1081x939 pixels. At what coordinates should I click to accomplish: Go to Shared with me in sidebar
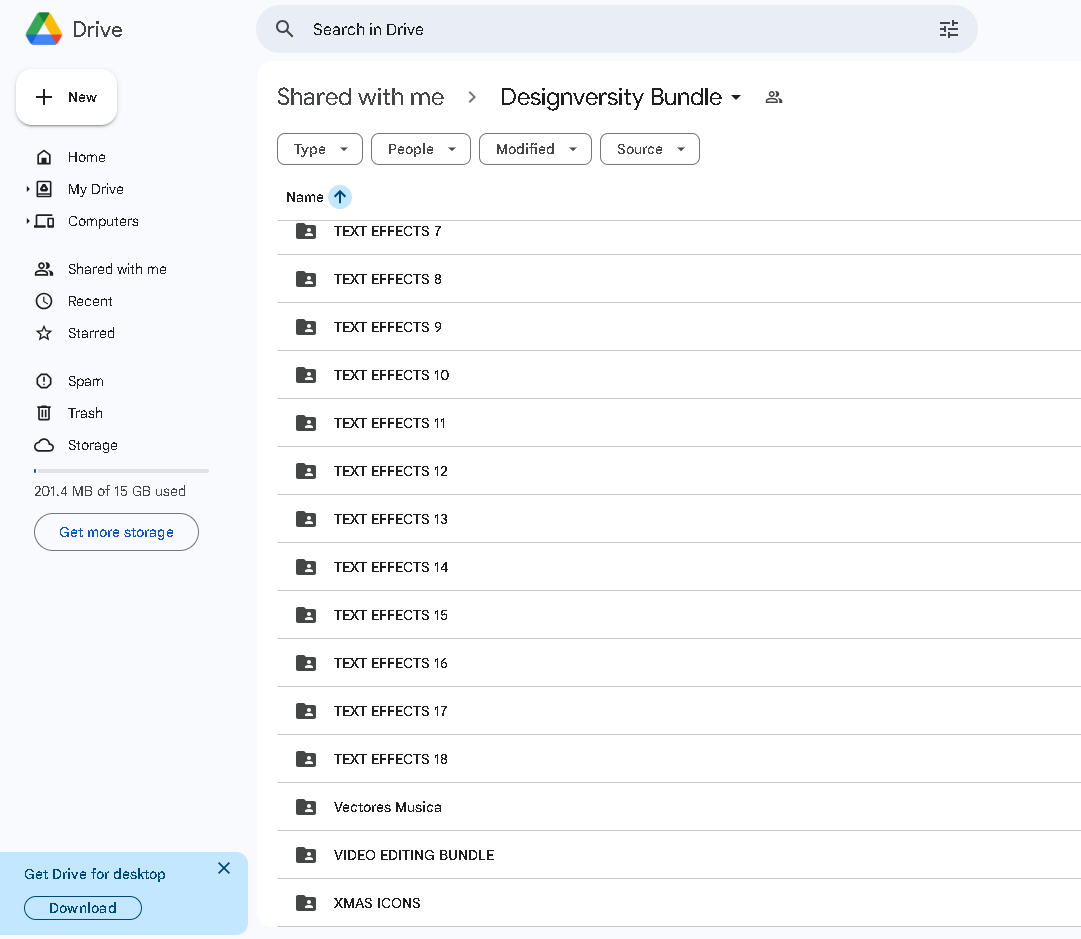tap(116, 269)
